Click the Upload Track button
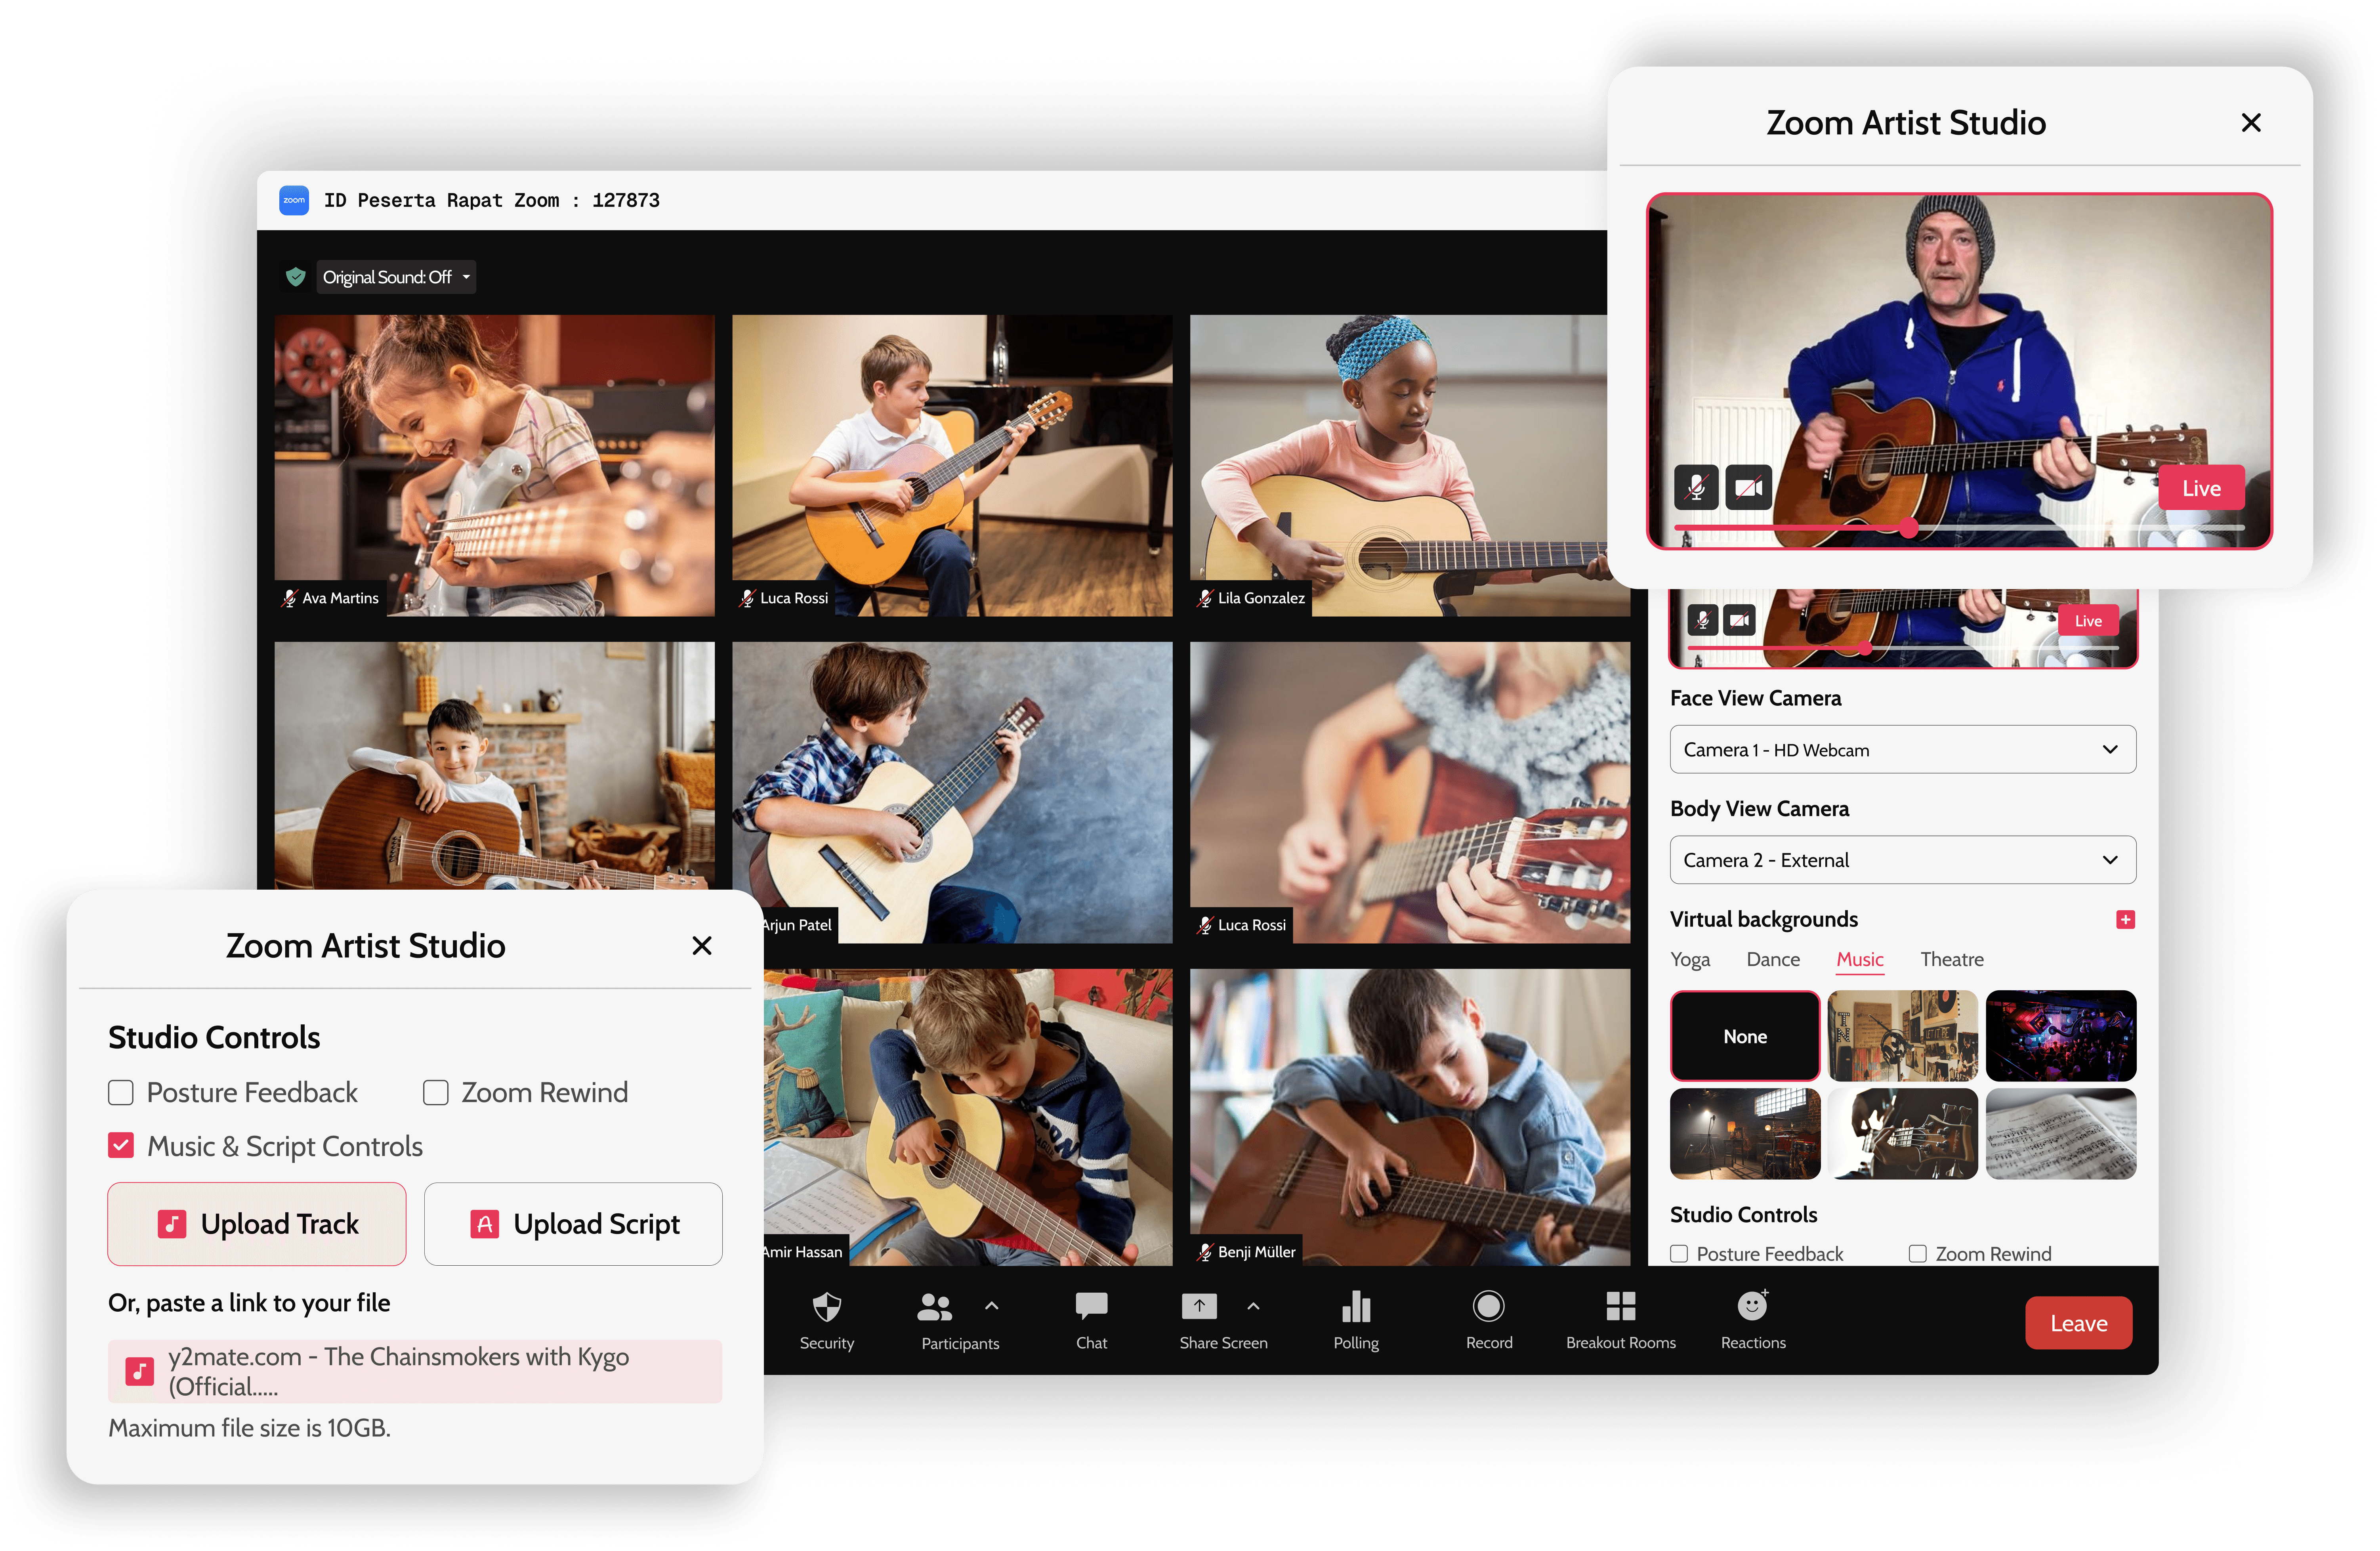Viewport: 2380px width, 1551px height. pos(257,1224)
